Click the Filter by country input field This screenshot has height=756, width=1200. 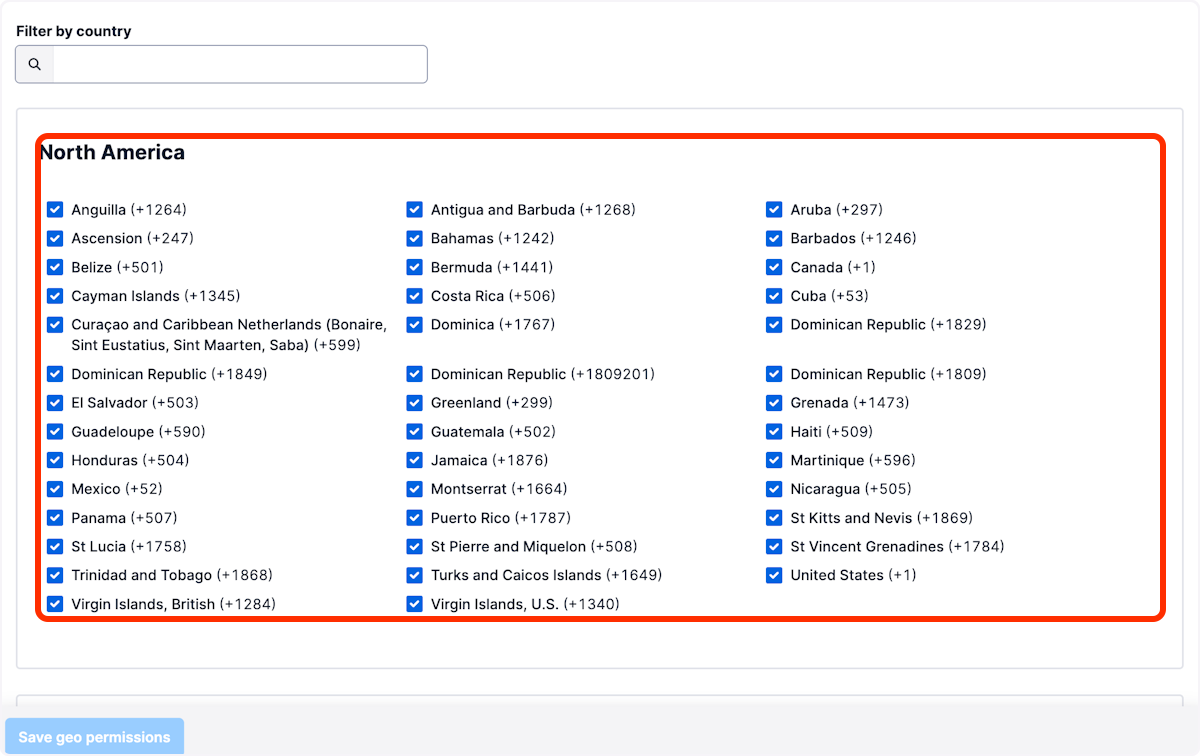[239, 64]
